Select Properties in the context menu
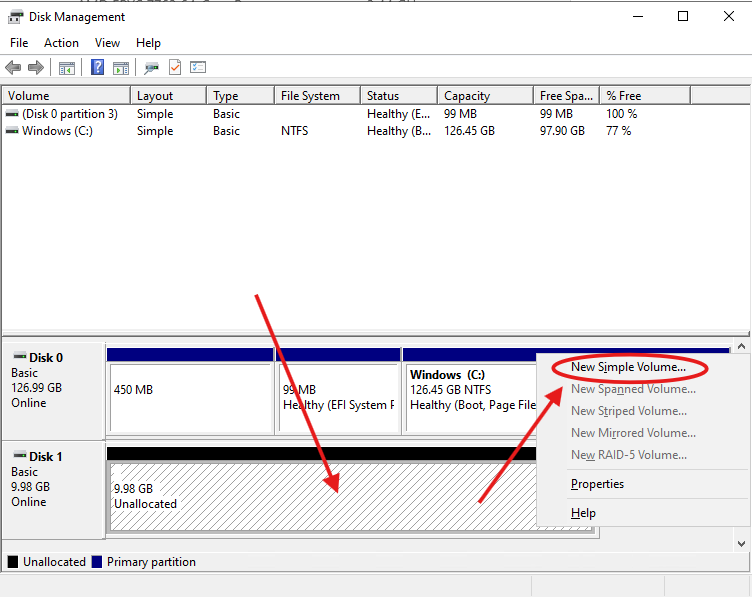 pyautogui.click(x=597, y=484)
